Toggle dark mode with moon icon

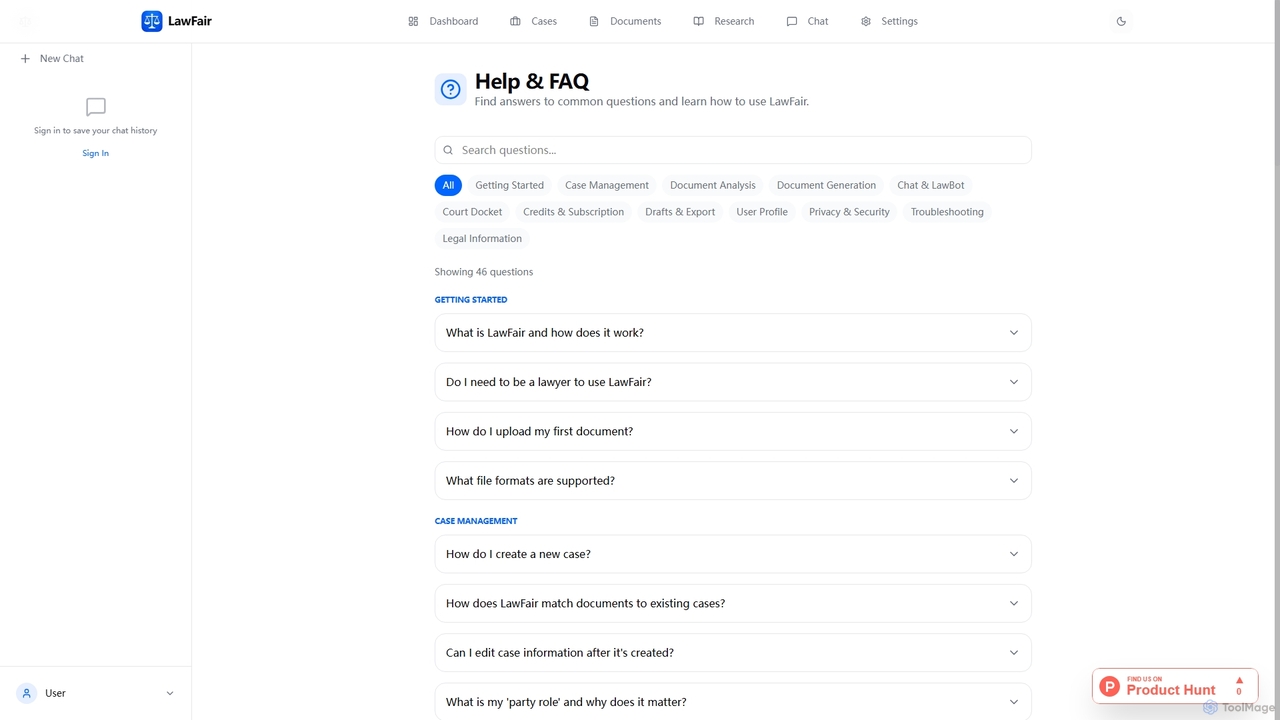coord(1121,21)
